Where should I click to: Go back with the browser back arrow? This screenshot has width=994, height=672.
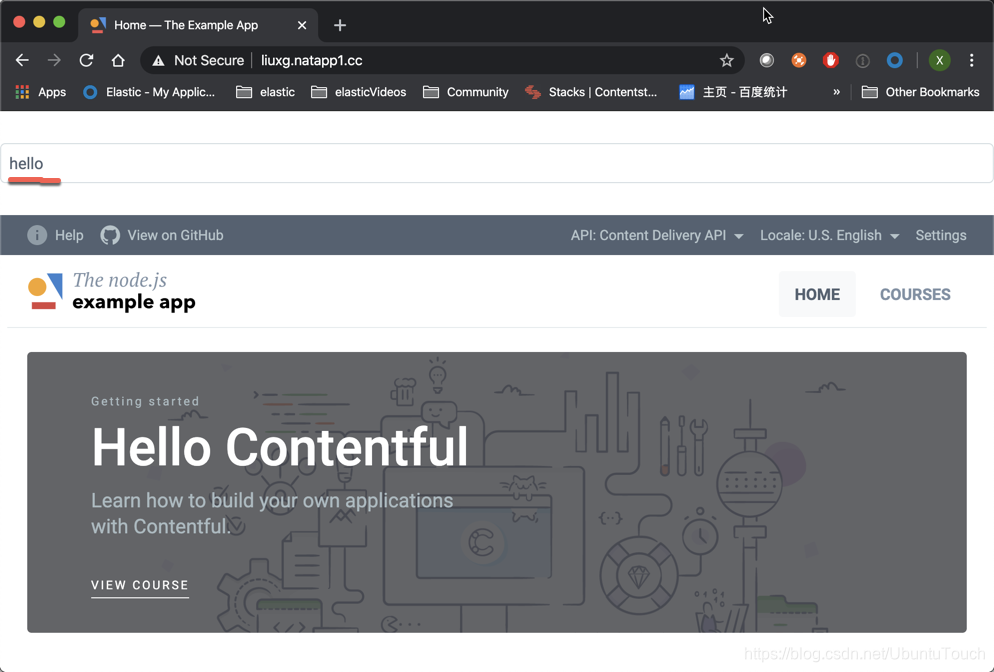click(22, 60)
